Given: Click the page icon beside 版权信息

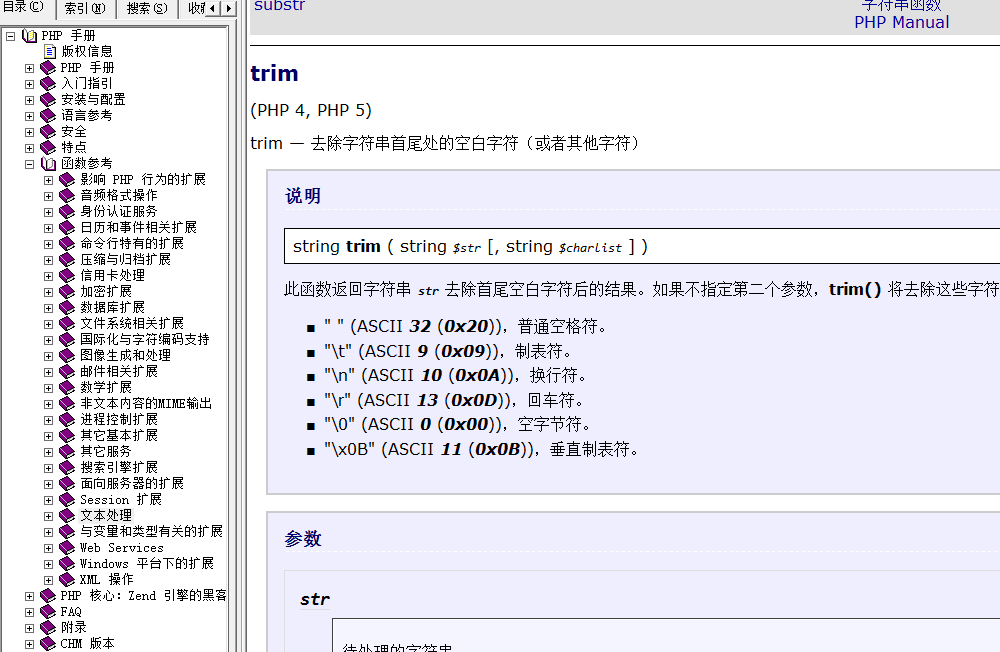Looking at the screenshot, I should click(x=50, y=52).
